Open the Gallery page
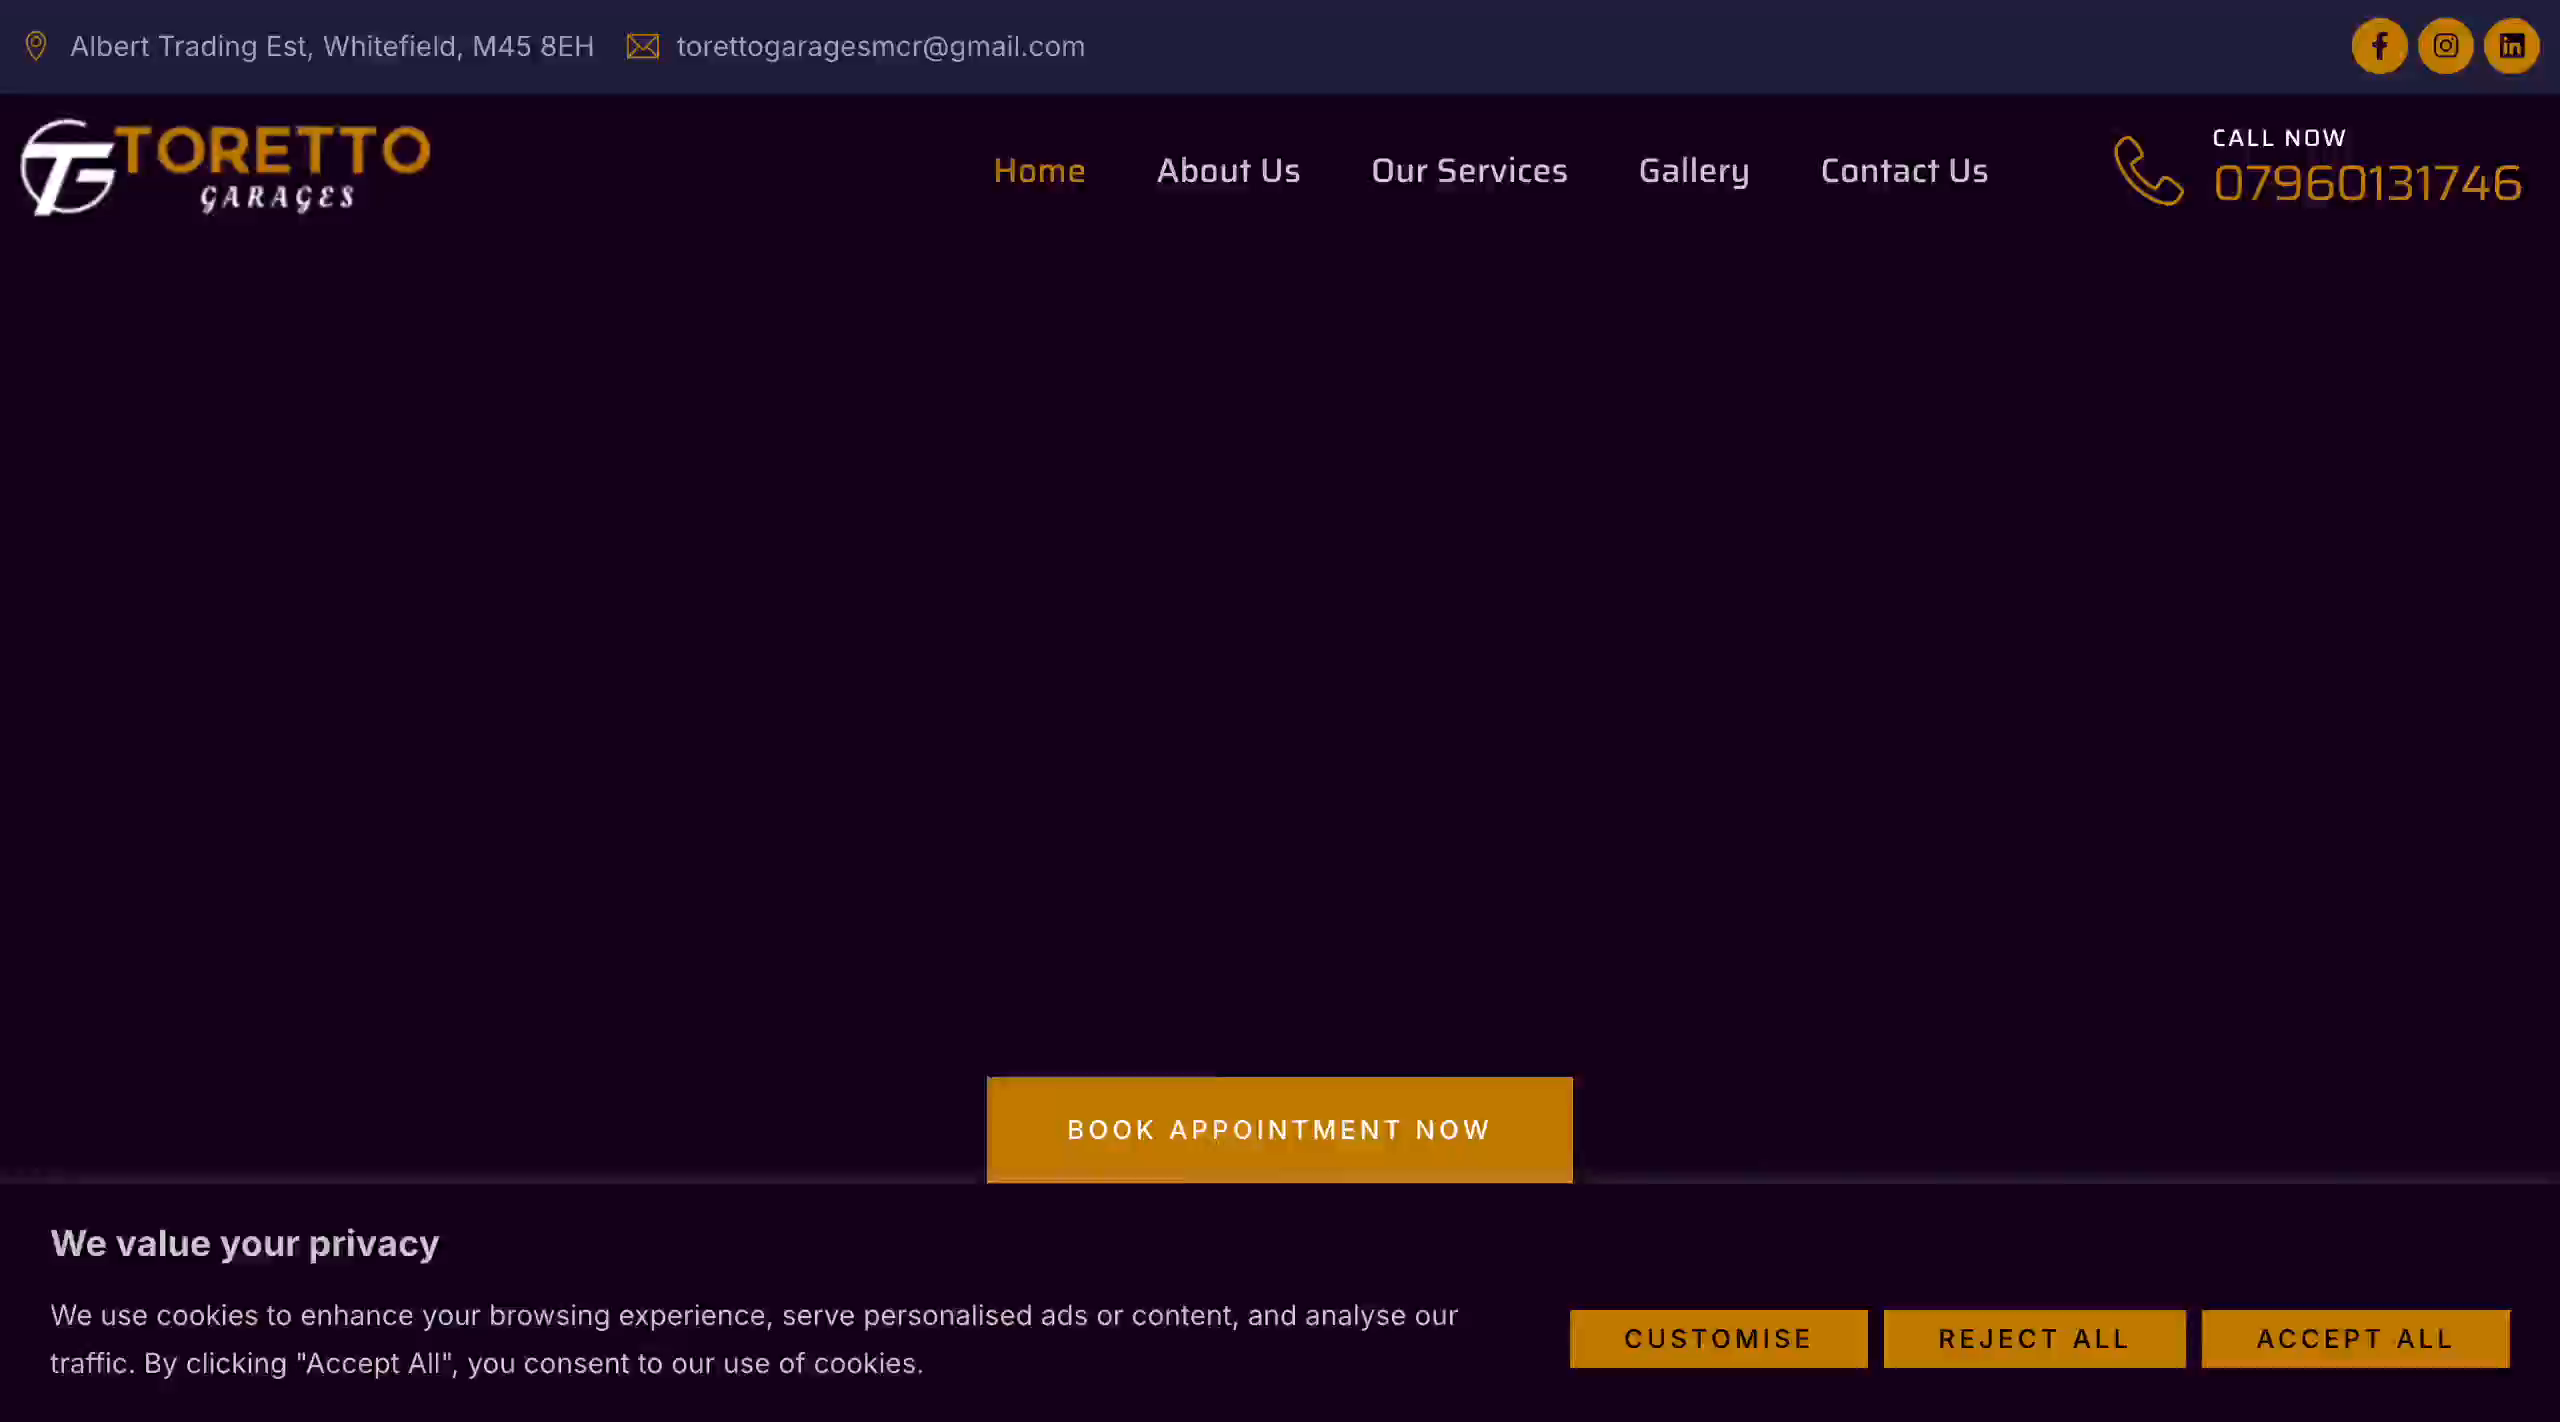Viewport: 2560px width, 1422px height. pyautogui.click(x=1693, y=170)
